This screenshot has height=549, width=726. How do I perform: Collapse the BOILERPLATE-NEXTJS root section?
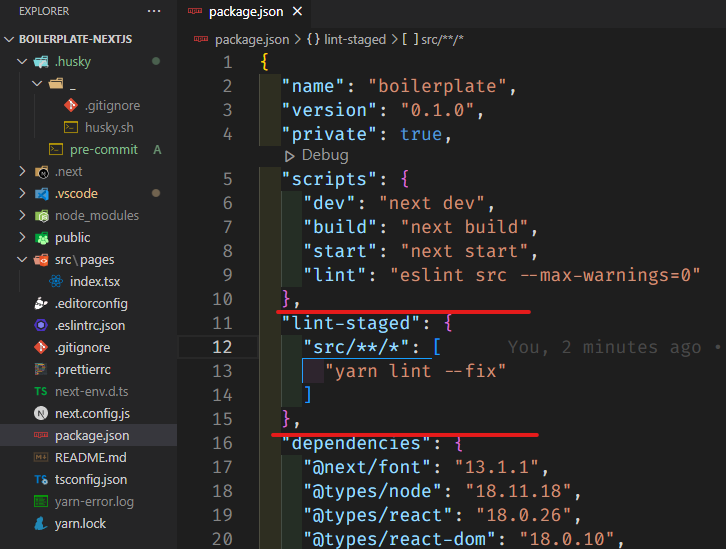point(10,40)
